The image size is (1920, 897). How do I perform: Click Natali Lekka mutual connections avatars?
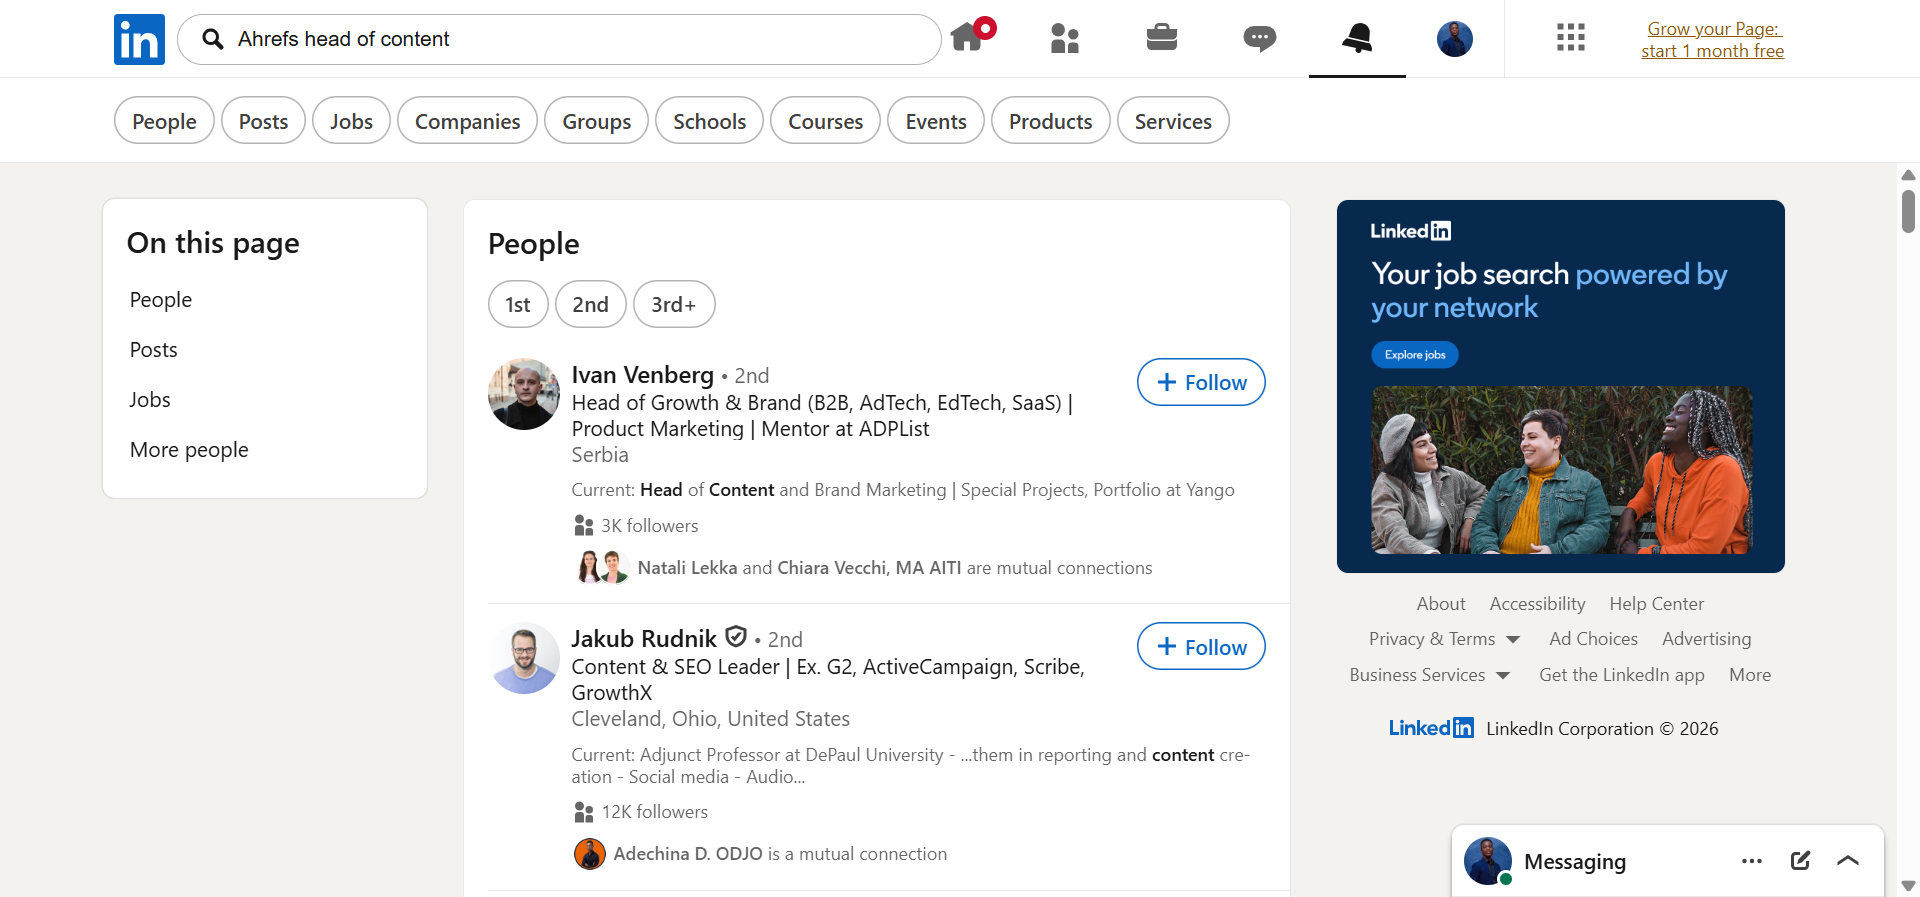(602, 567)
